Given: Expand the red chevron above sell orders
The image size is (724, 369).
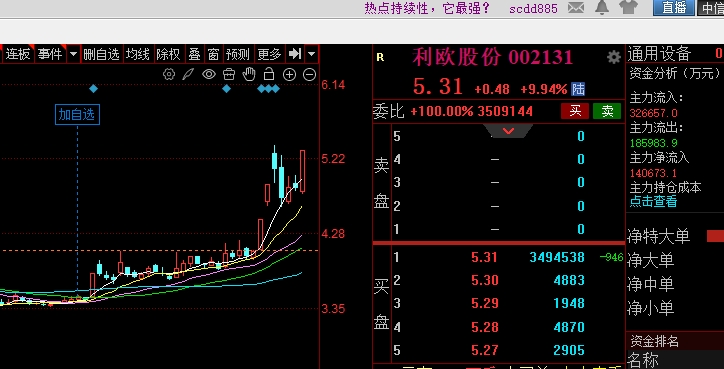Looking at the screenshot, I should pyautogui.click(x=508, y=131).
